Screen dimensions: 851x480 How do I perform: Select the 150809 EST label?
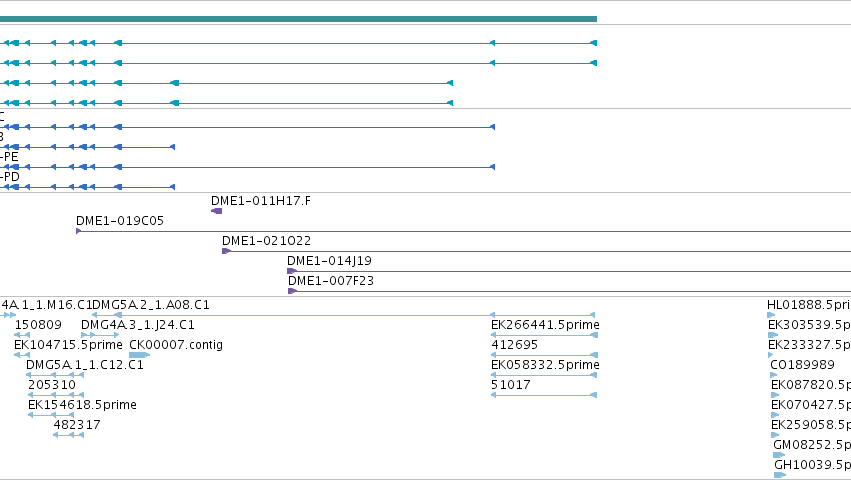[x=38, y=325]
